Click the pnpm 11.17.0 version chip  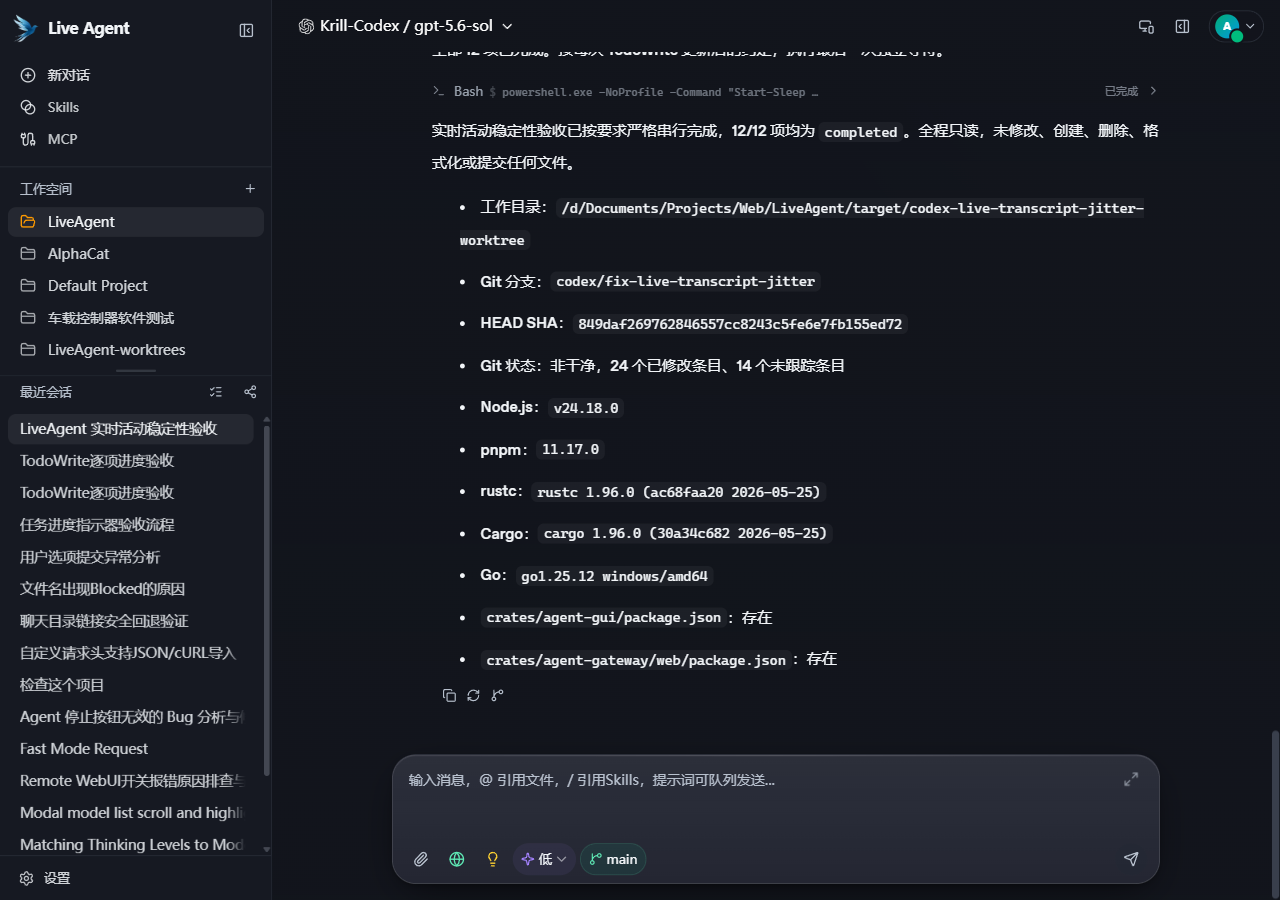click(x=570, y=450)
